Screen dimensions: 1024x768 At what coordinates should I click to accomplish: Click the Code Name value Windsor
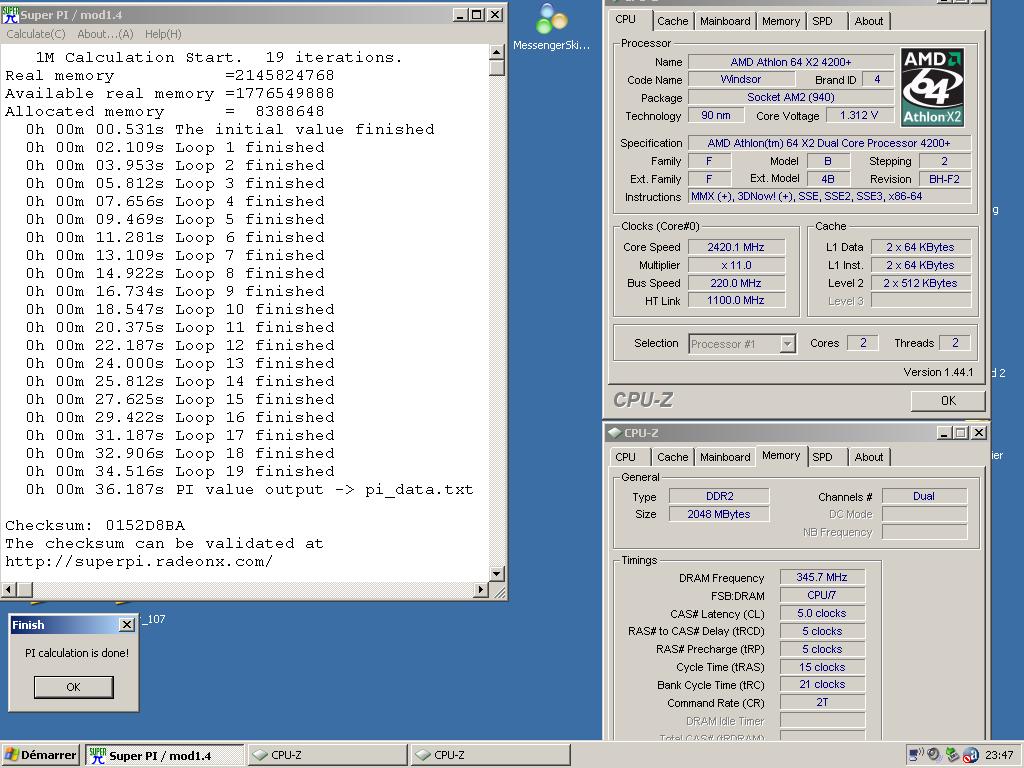(x=741, y=79)
